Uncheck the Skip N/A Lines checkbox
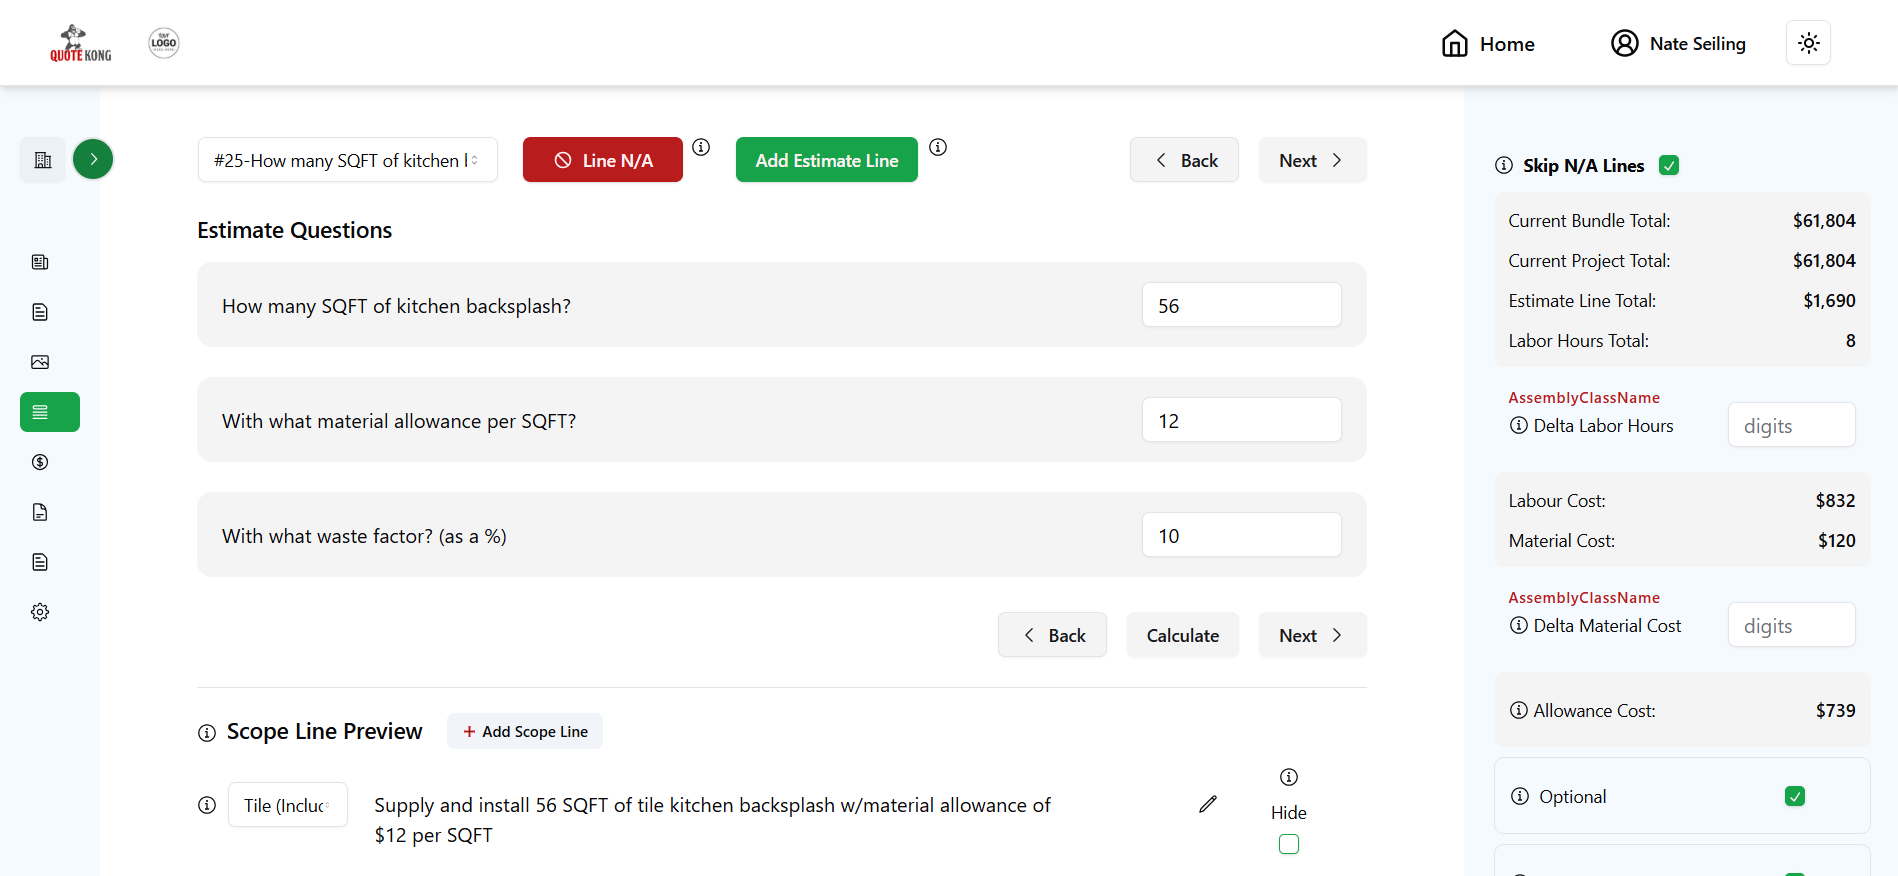 1669,165
